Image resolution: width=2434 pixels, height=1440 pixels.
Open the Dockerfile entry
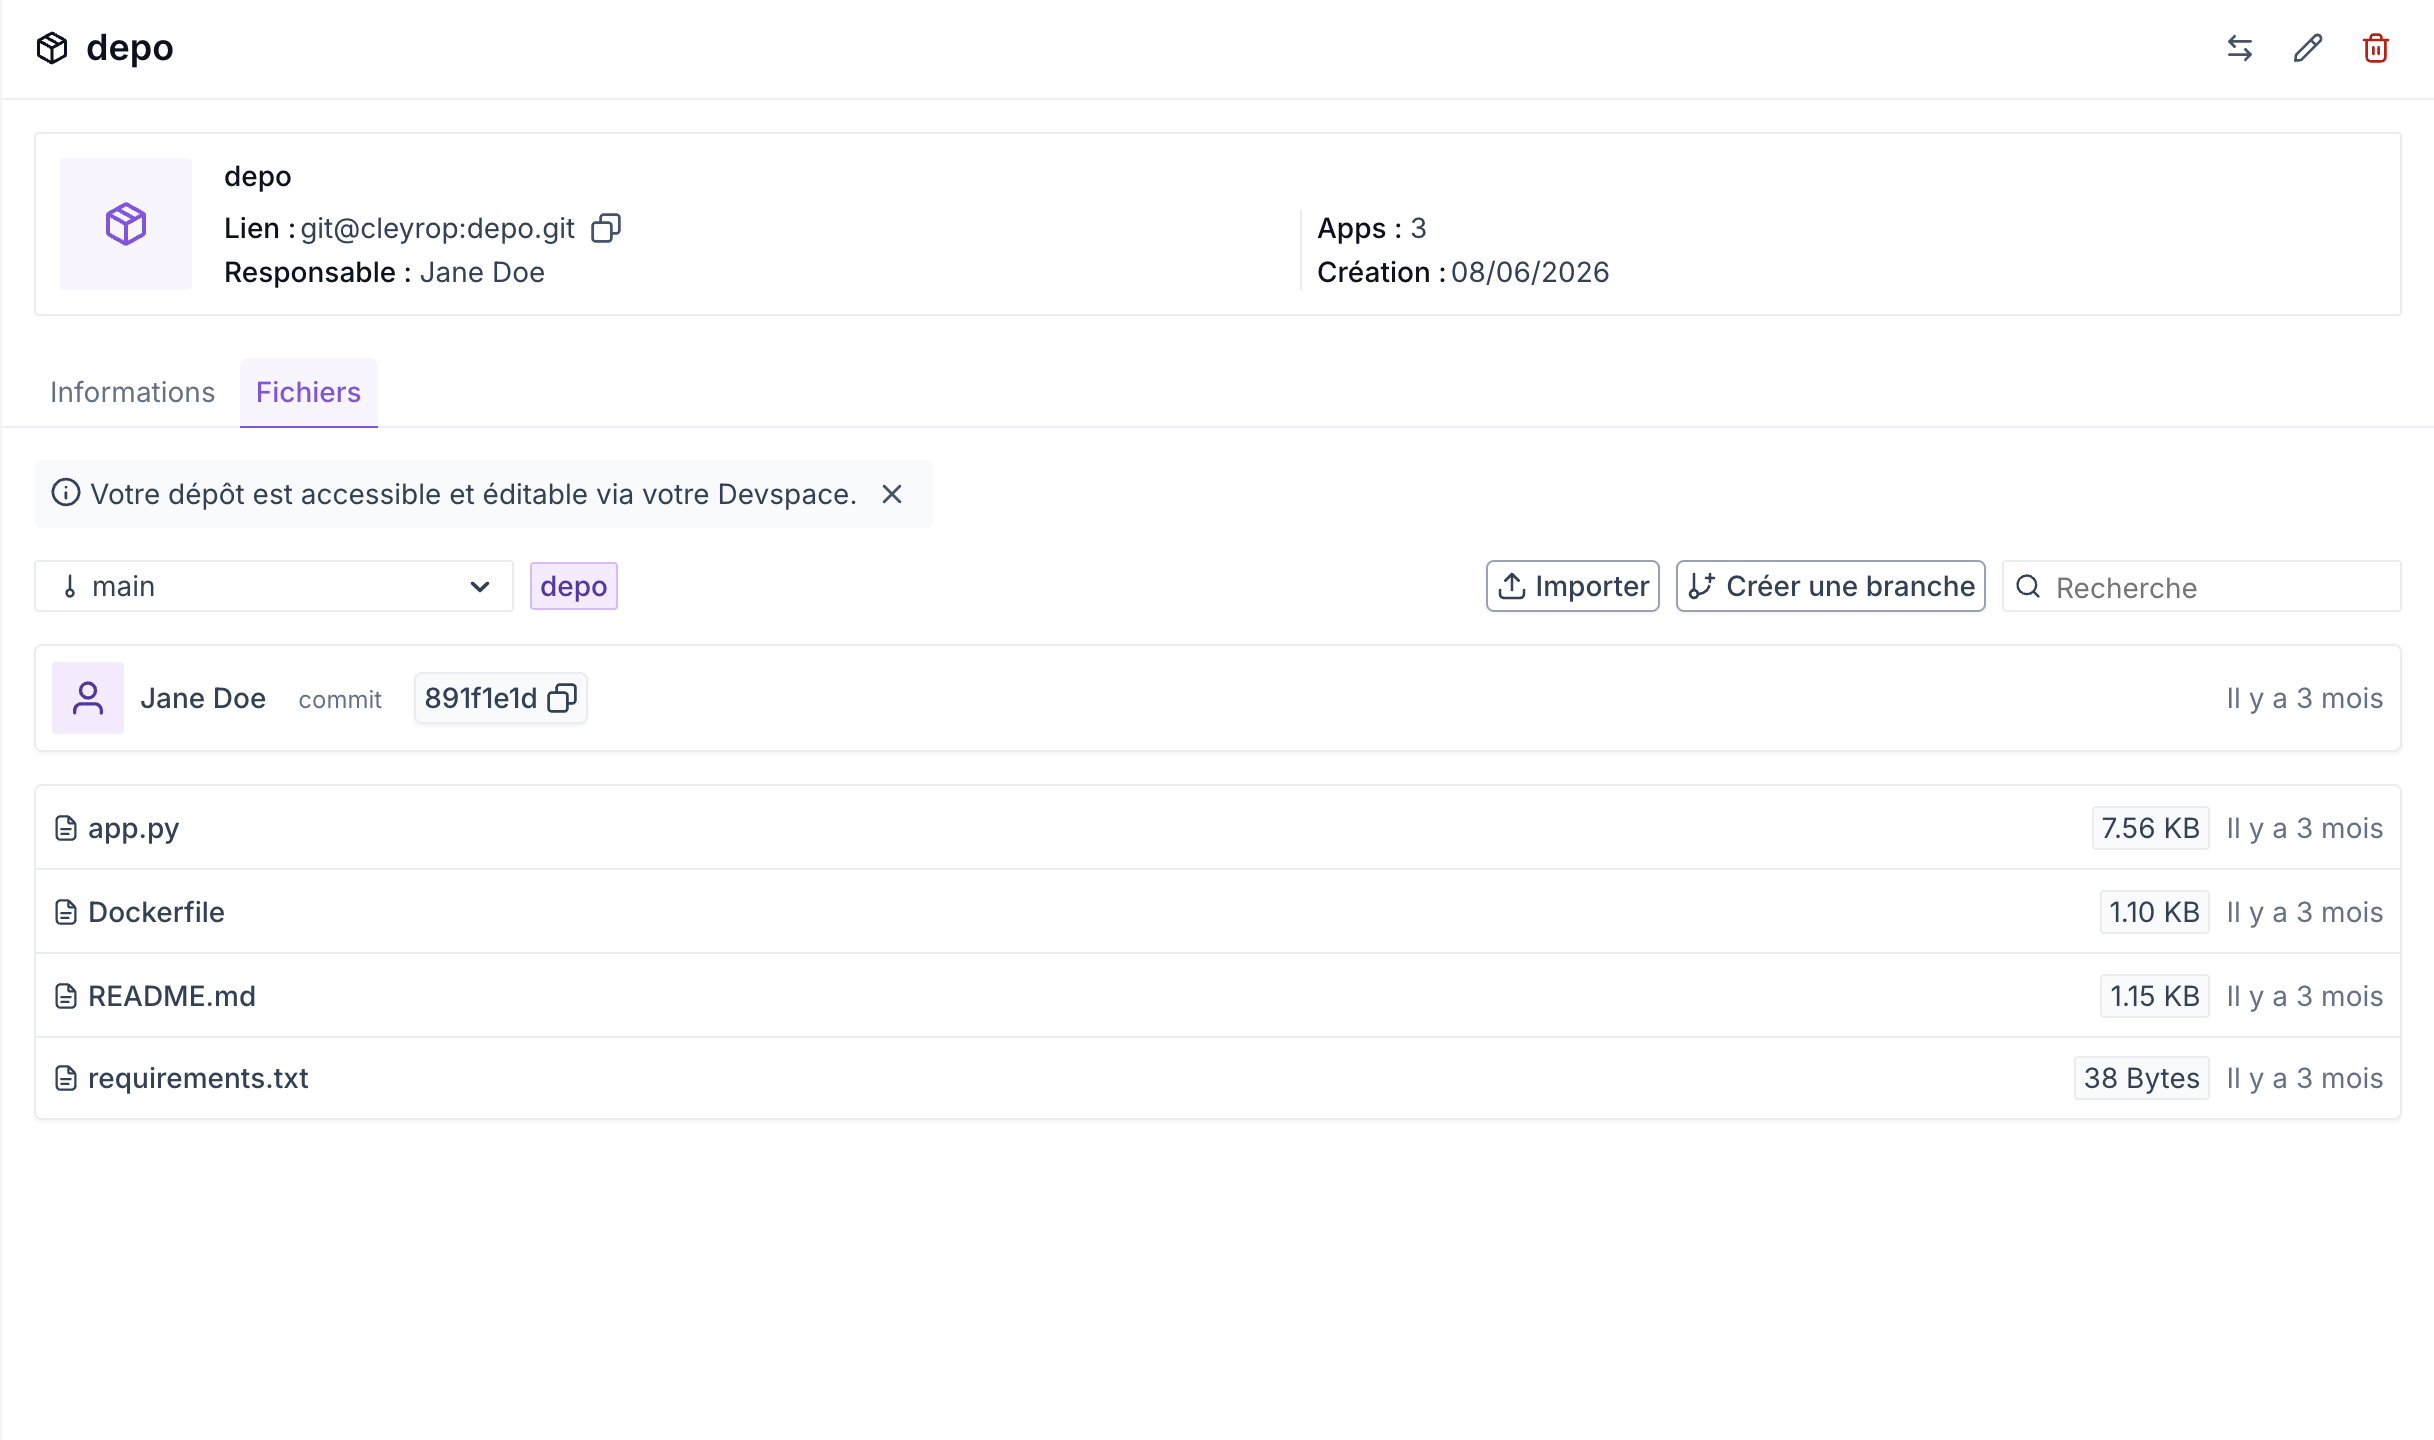(x=156, y=912)
